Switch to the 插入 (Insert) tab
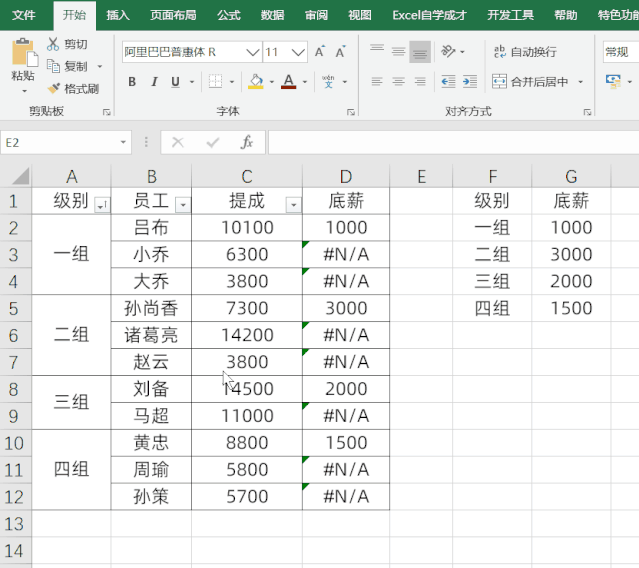Screen dimensions: 639x568 coord(118,15)
